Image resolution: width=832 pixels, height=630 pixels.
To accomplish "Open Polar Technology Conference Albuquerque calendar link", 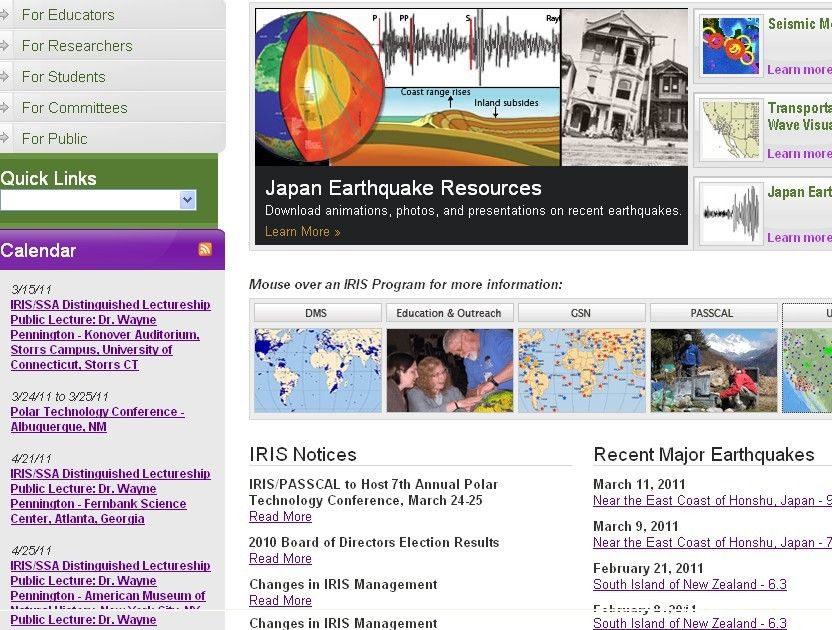I will point(97,419).
